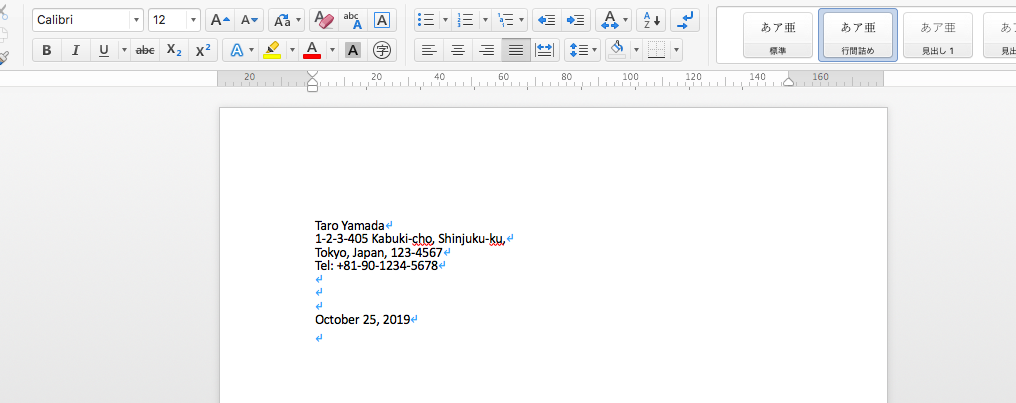This screenshot has height=403, width=1016.
Task: Apply the red font color
Action: pyautogui.click(x=312, y=50)
